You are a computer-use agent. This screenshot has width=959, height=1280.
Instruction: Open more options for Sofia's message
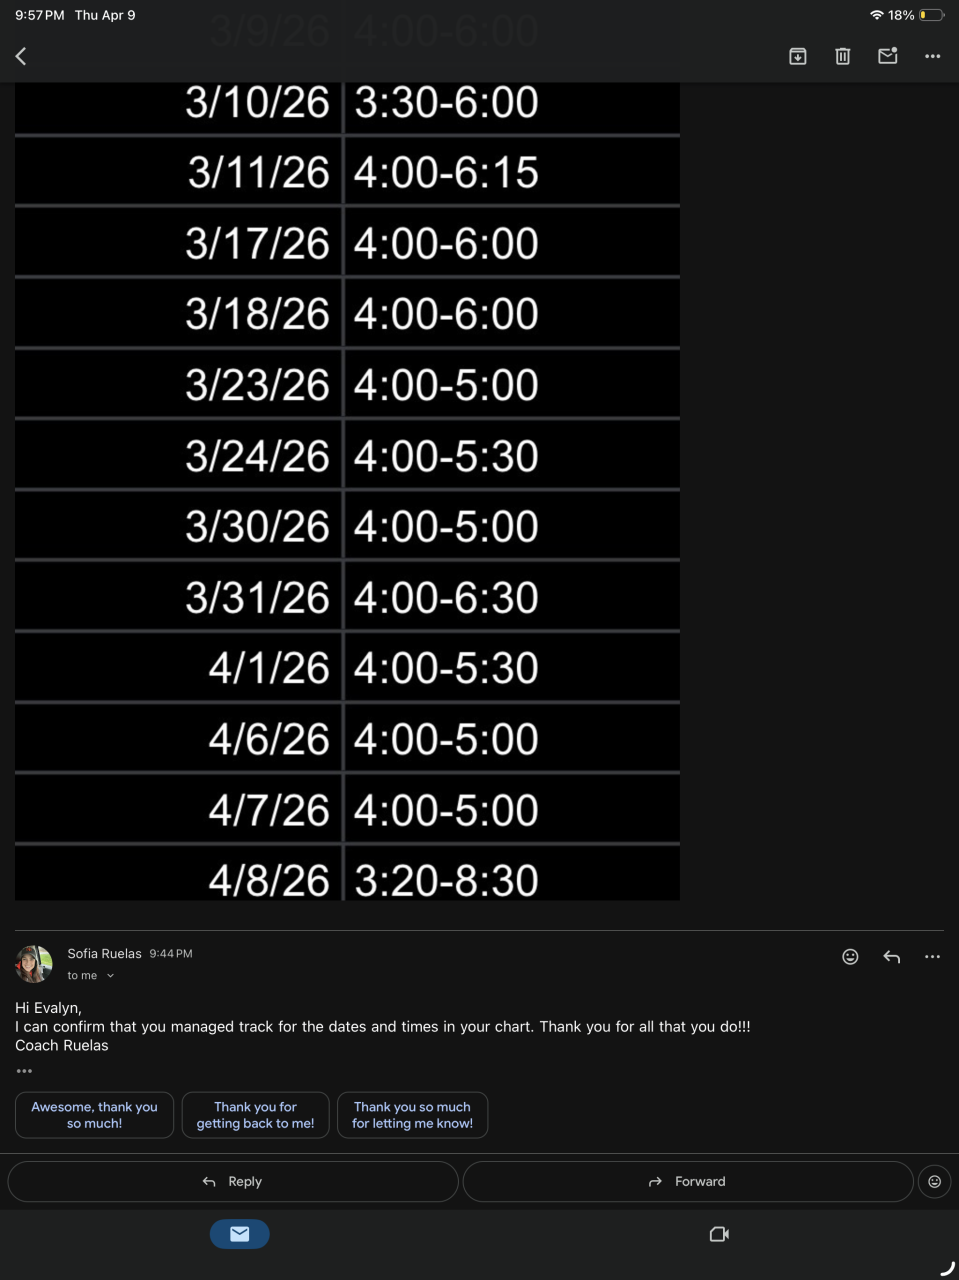click(933, 957)
